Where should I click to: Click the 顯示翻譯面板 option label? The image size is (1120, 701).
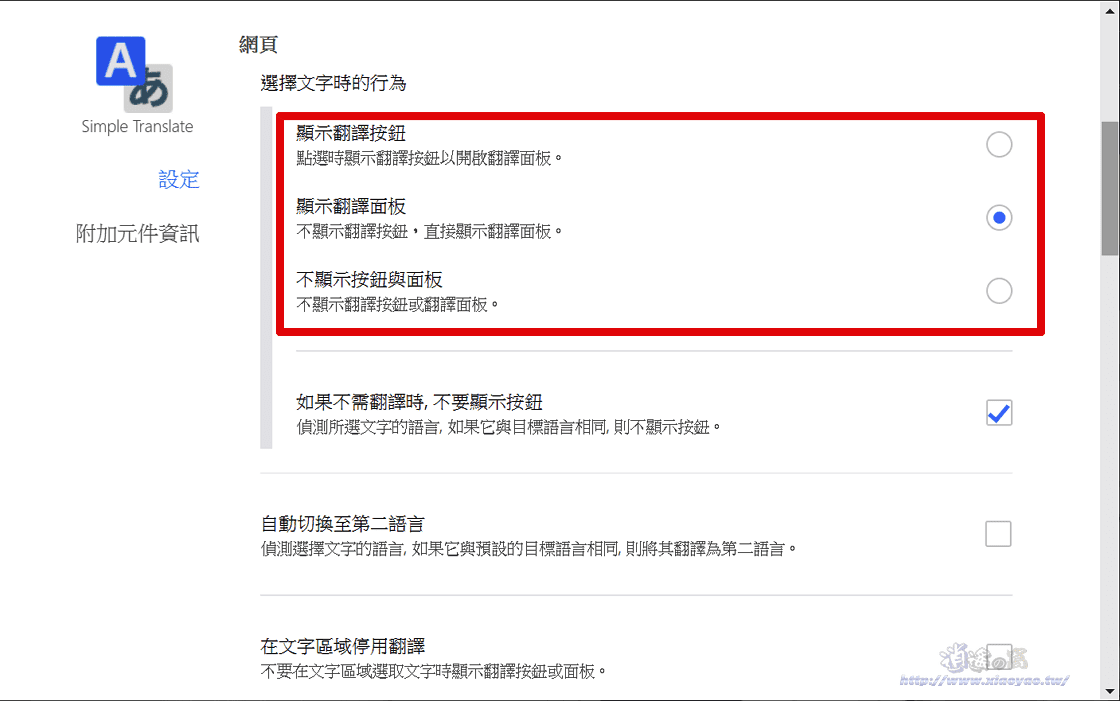(351, 207)
